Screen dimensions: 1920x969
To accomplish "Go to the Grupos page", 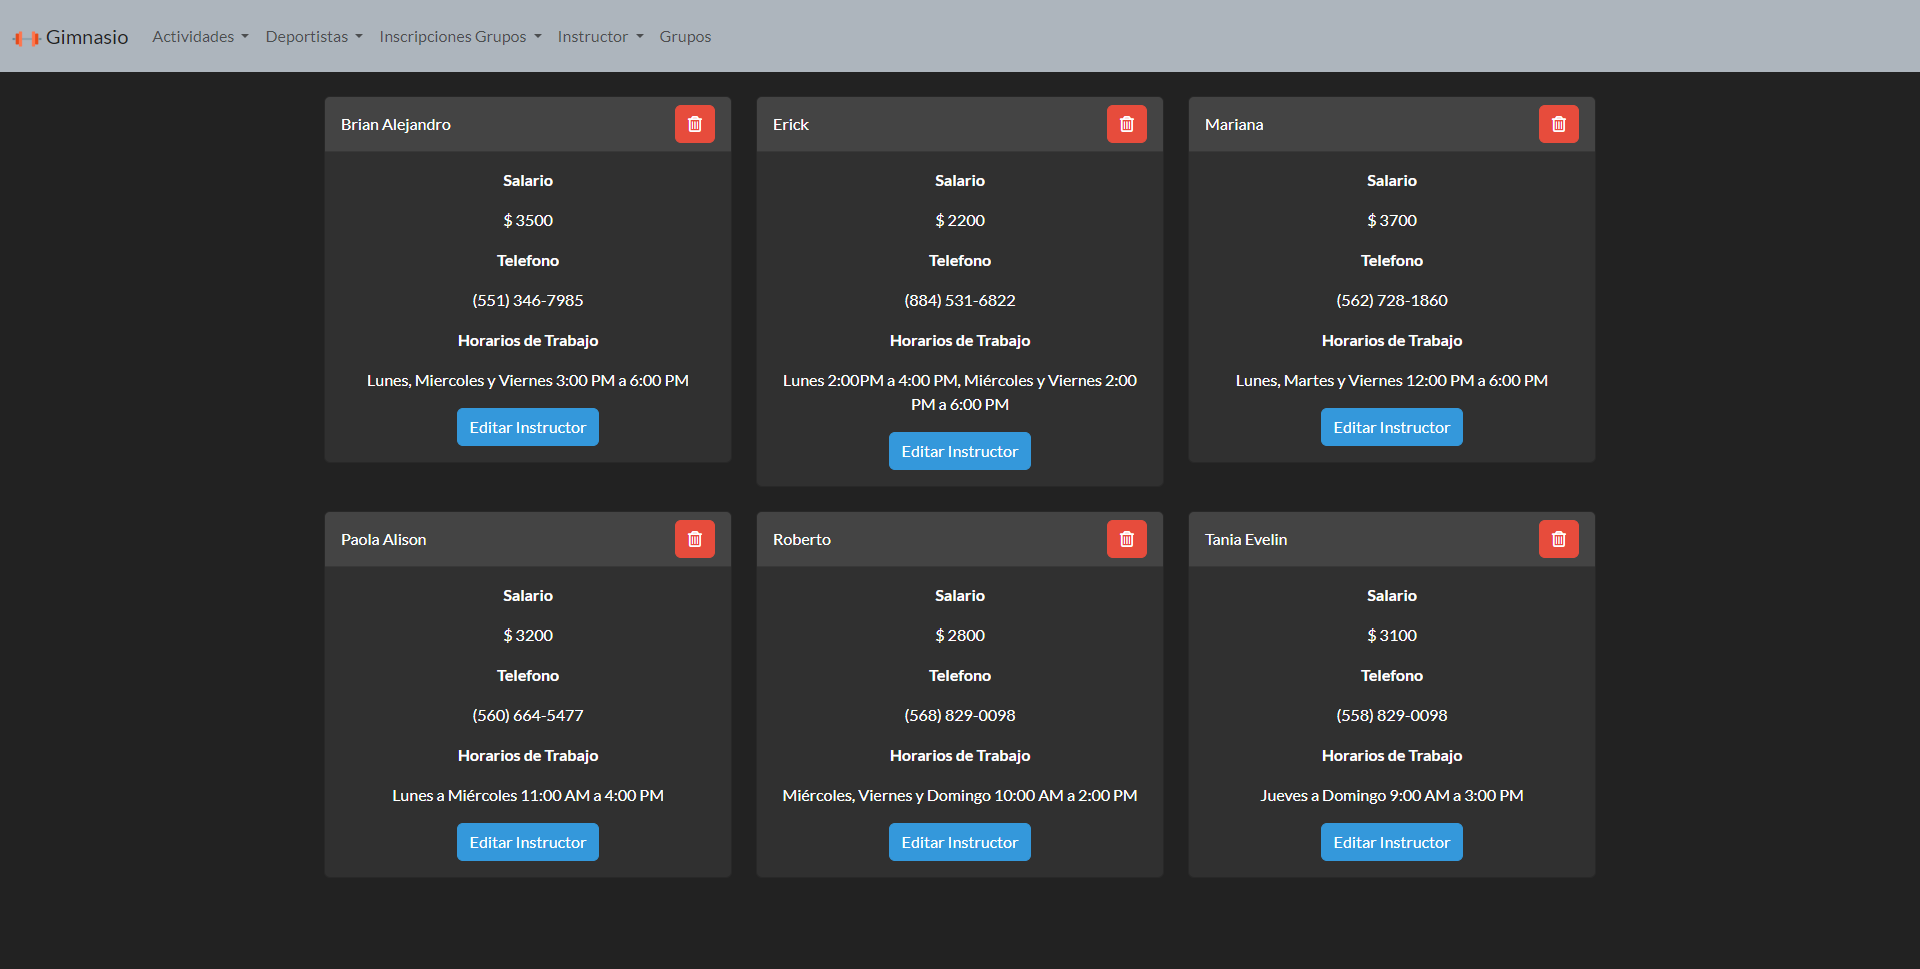I will coord(685,36).
